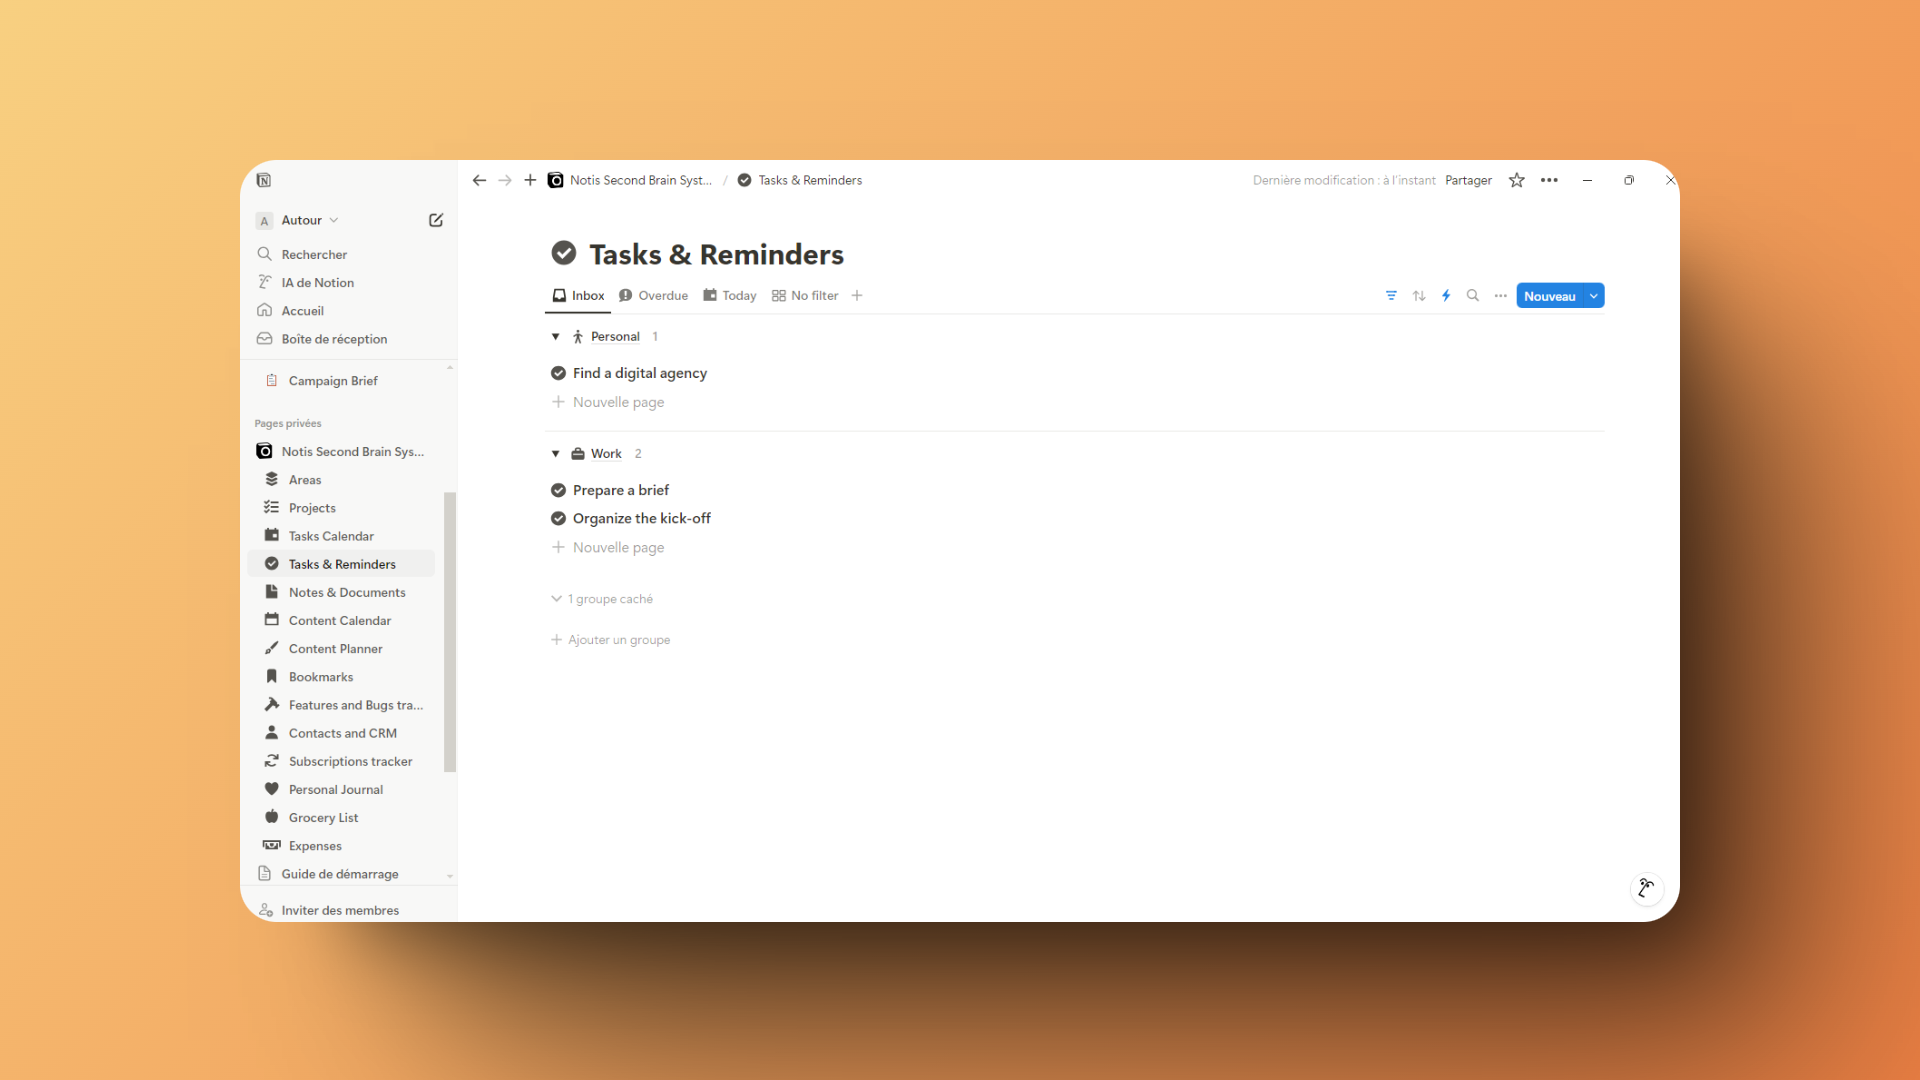Toggle completion on Prepare a brief
This screenshot has width=1920, height=1080.
558,489
